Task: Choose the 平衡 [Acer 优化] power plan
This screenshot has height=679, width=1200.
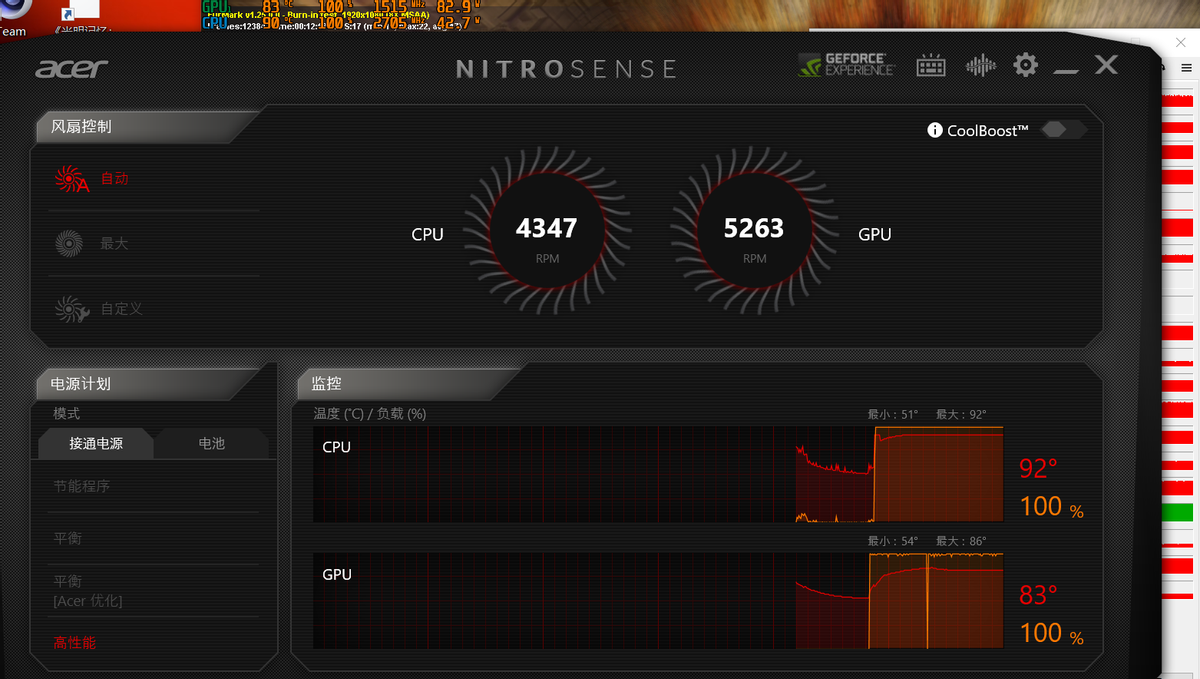Action: coord(88,591)
